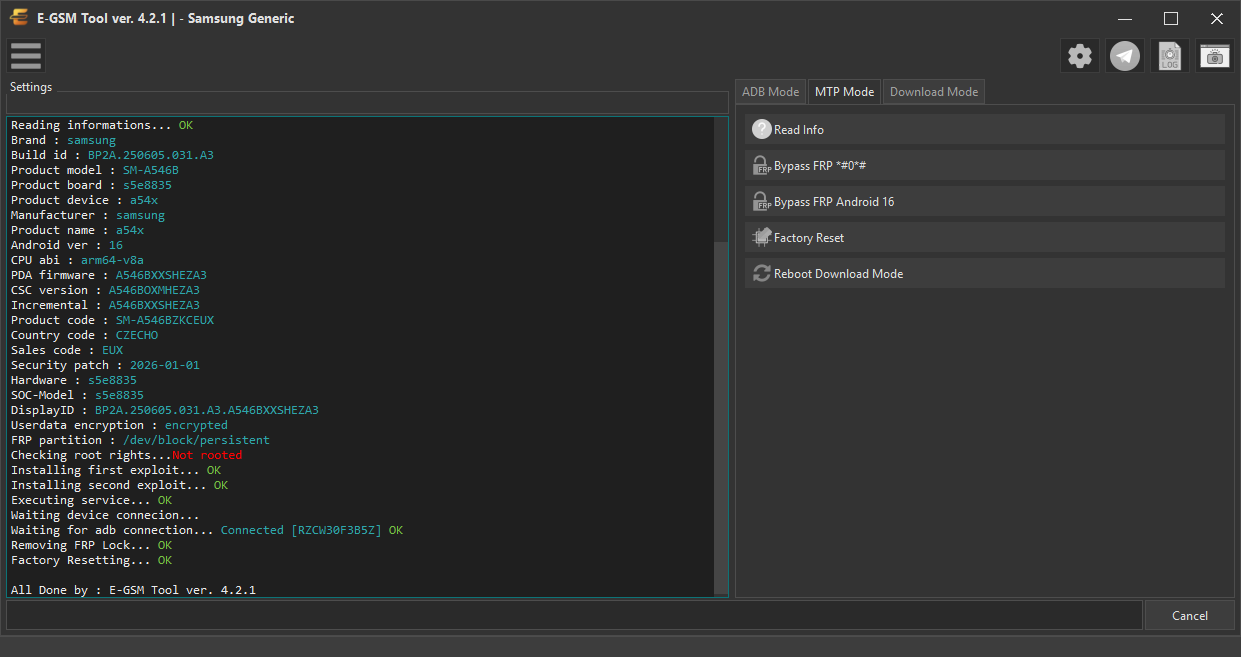Click the Android ver 16 value

tap(116, 245)
